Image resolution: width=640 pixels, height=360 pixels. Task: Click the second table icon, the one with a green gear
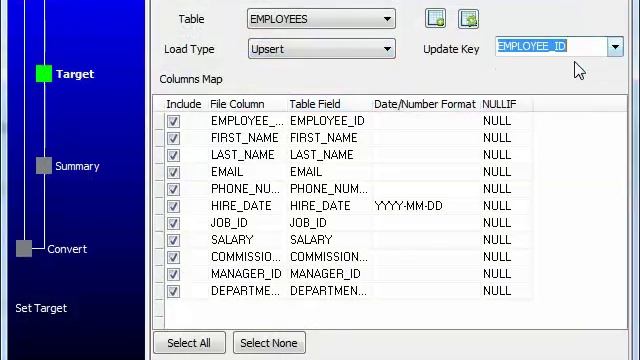point(468,19)
